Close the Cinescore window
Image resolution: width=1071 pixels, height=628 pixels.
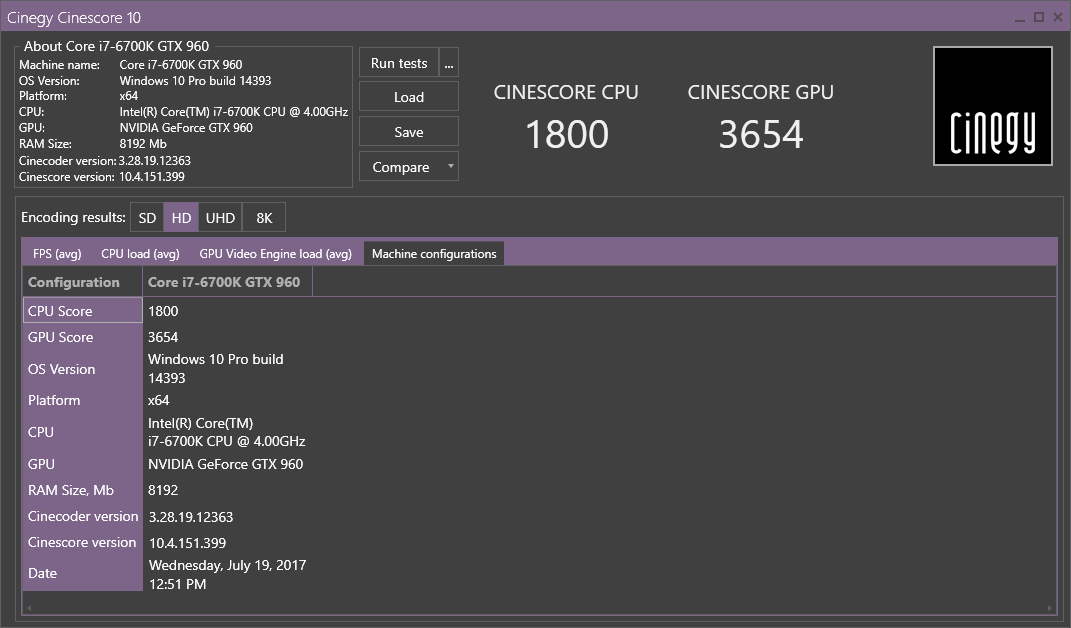click(x=1057, y=17)
